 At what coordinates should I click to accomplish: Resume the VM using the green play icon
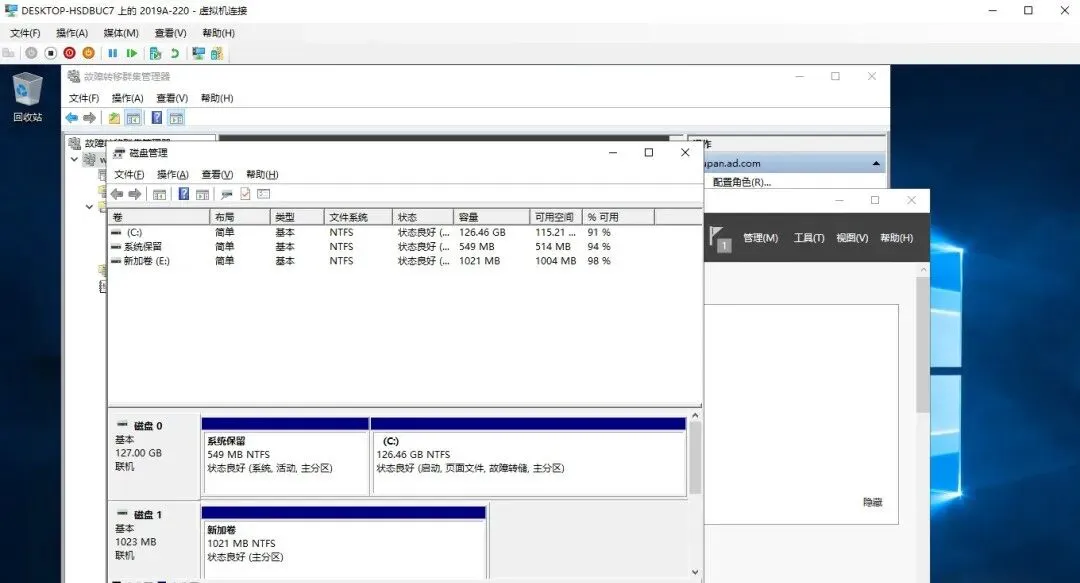tap(133, 53)
